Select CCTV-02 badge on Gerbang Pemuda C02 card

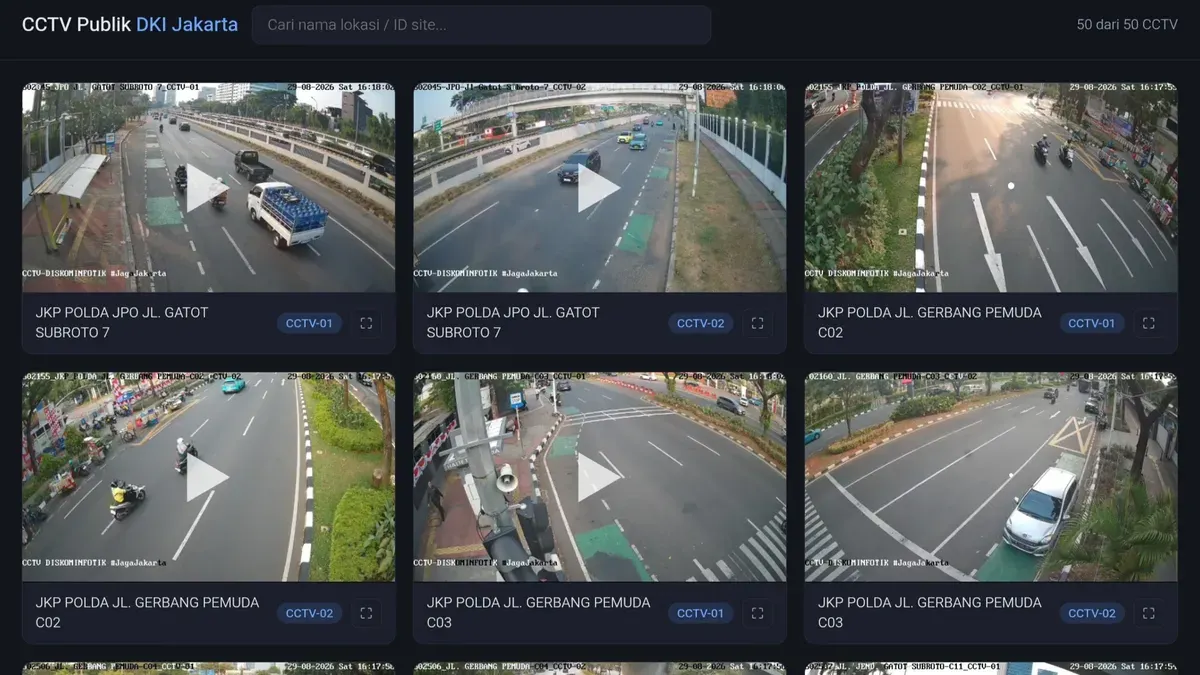click(x=309, y=613)
